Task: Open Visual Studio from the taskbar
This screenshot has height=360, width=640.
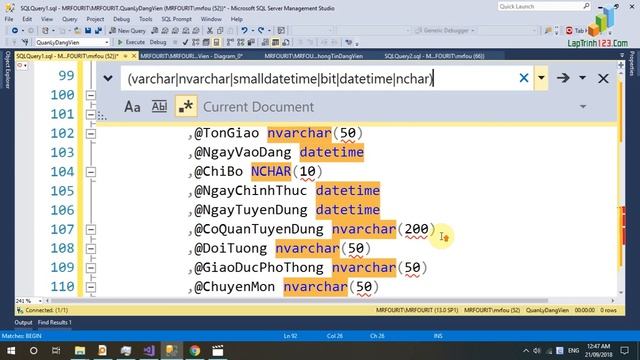Action: click(x=149, y=351)
